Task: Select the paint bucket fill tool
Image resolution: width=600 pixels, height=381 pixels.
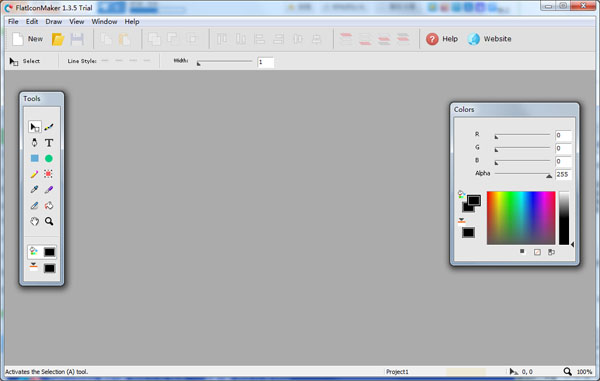Action: point(49,205)
